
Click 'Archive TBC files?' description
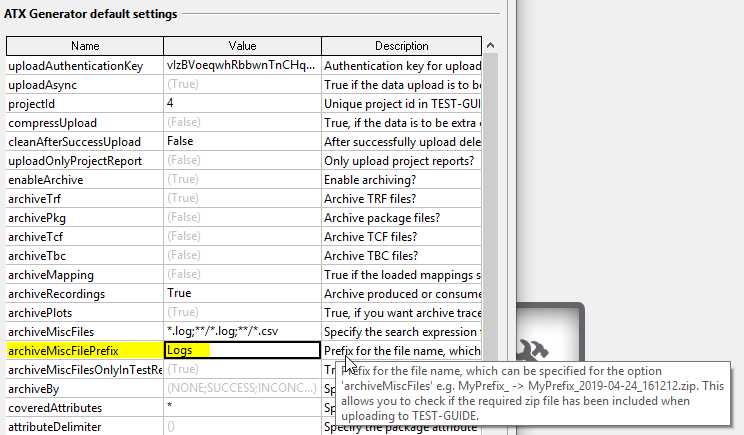401,255
